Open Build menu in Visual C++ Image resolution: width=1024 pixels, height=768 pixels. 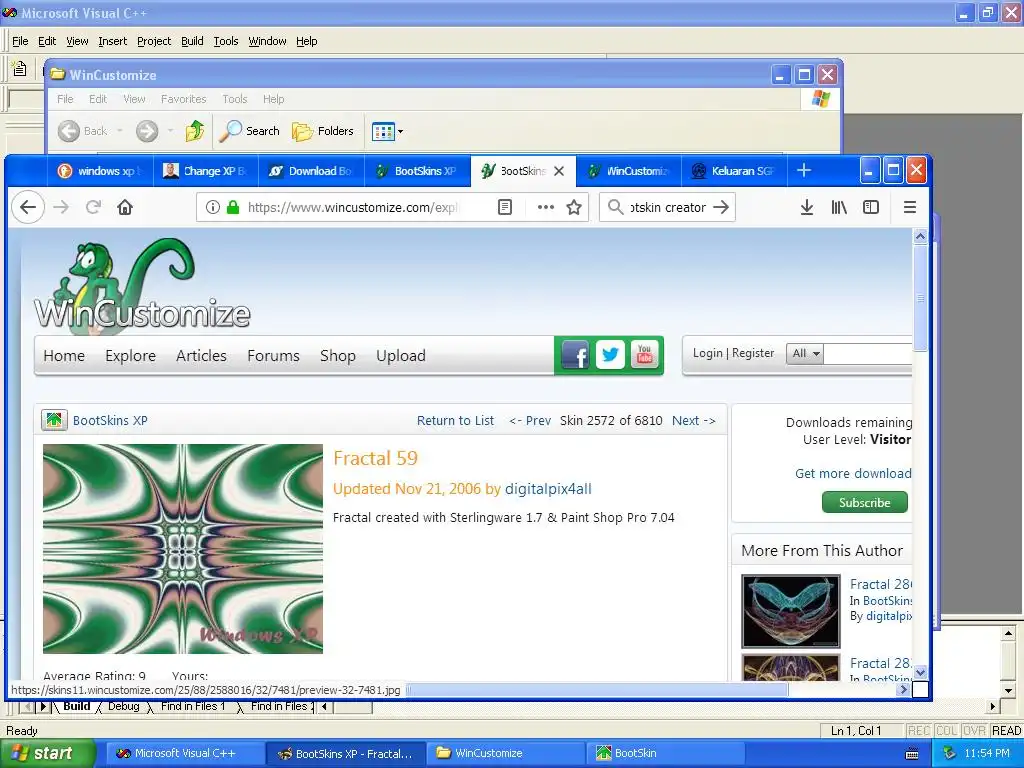pos(192,41)
